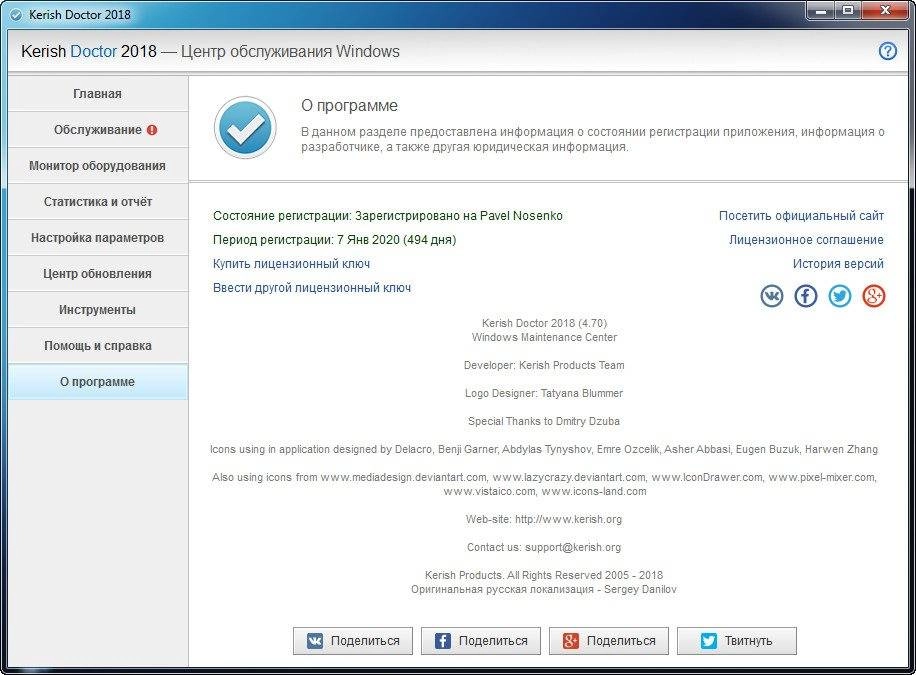
Task: Click the 'Icons using in application designed by' line
Action: click(x=544, y=449)
